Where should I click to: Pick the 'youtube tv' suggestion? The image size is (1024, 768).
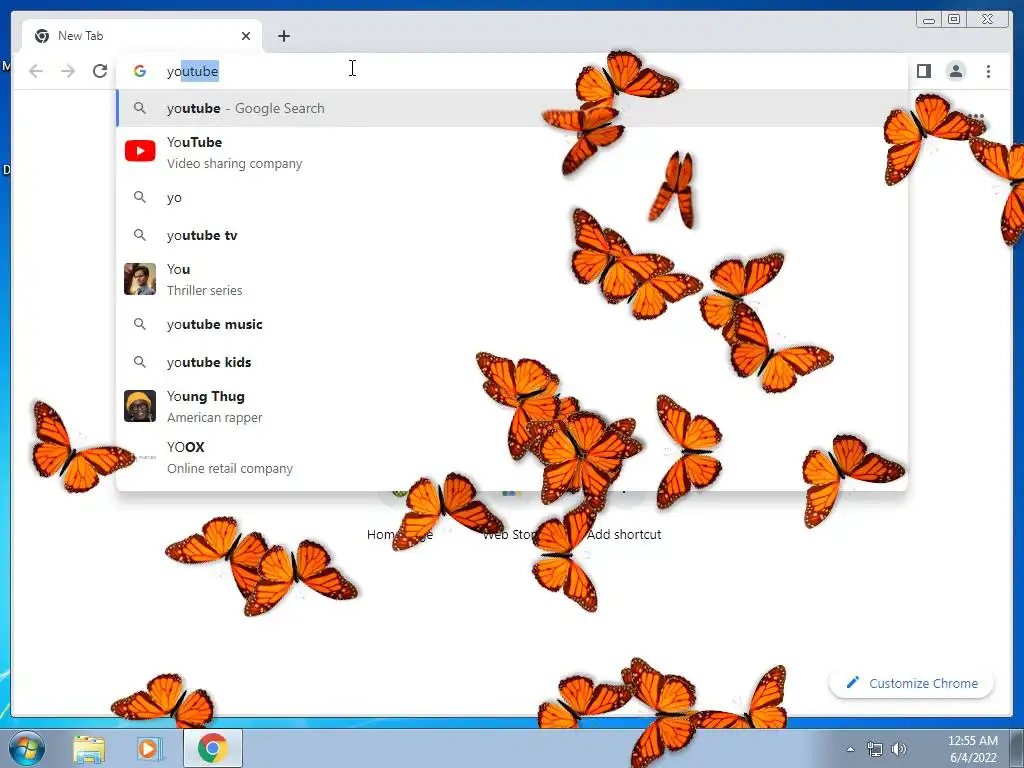[513, 235]
